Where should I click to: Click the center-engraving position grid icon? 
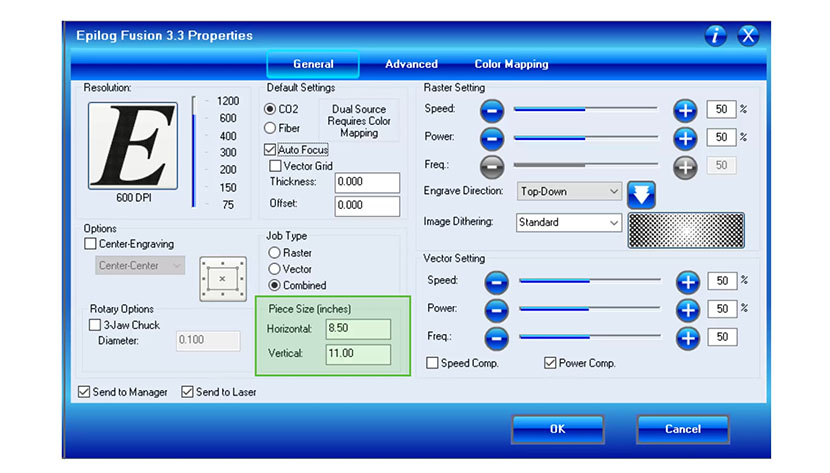click(x=222, y=278)
